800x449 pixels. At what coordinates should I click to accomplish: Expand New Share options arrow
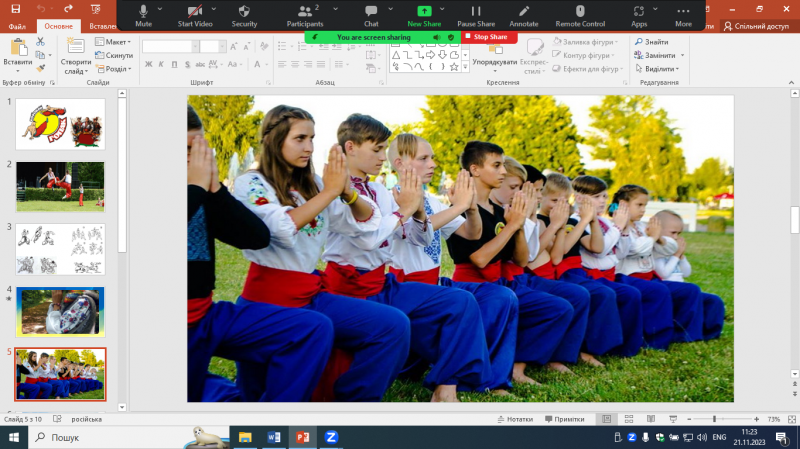coord(442,9)
